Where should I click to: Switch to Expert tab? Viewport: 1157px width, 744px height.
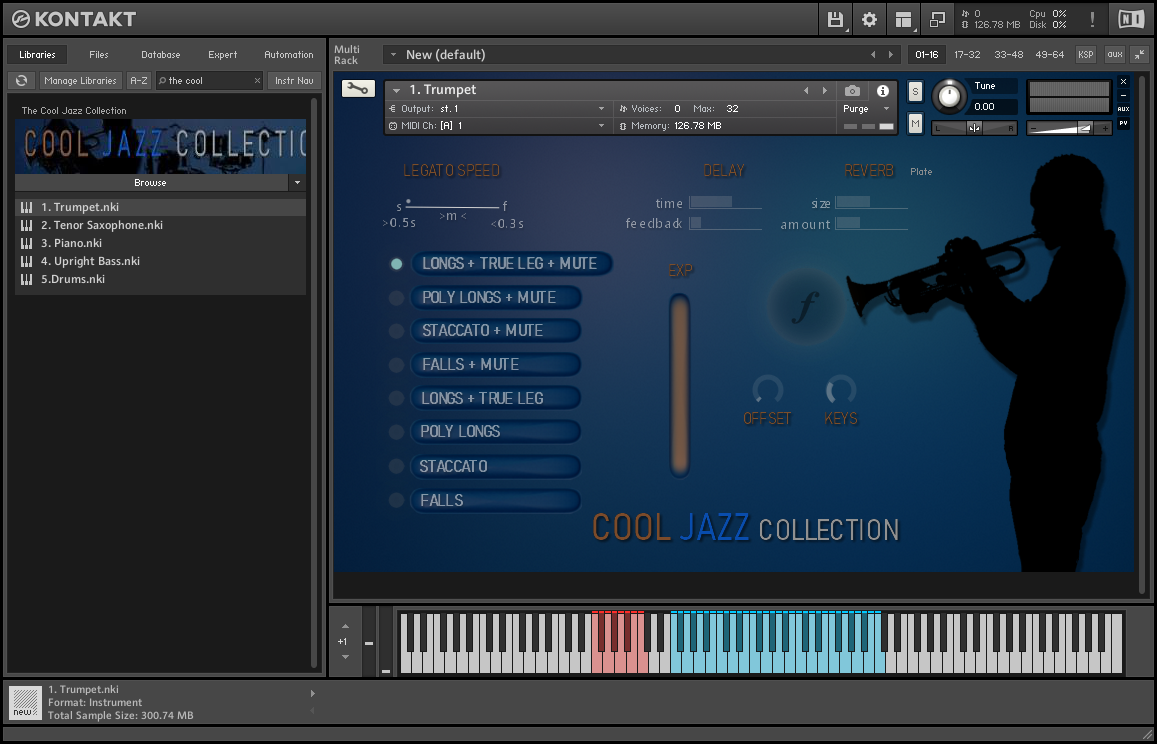(x=223, y=55)
